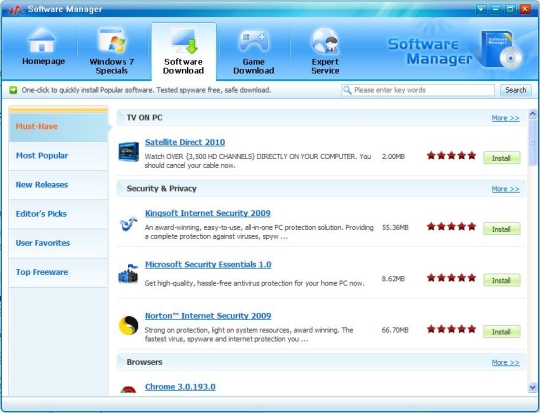The height and width of the screenshot is (413, 540).
Task: Click Kingsoft Internet Security icon
Action: [128, 224]
